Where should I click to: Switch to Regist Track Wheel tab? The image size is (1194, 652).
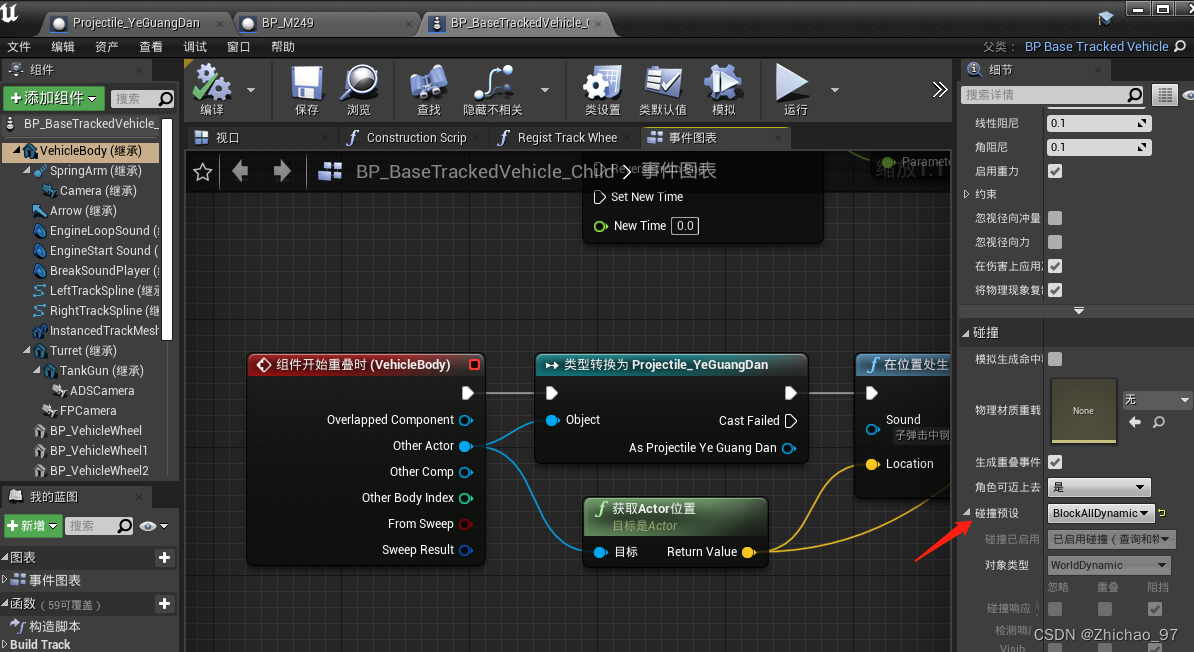[567, 138]
